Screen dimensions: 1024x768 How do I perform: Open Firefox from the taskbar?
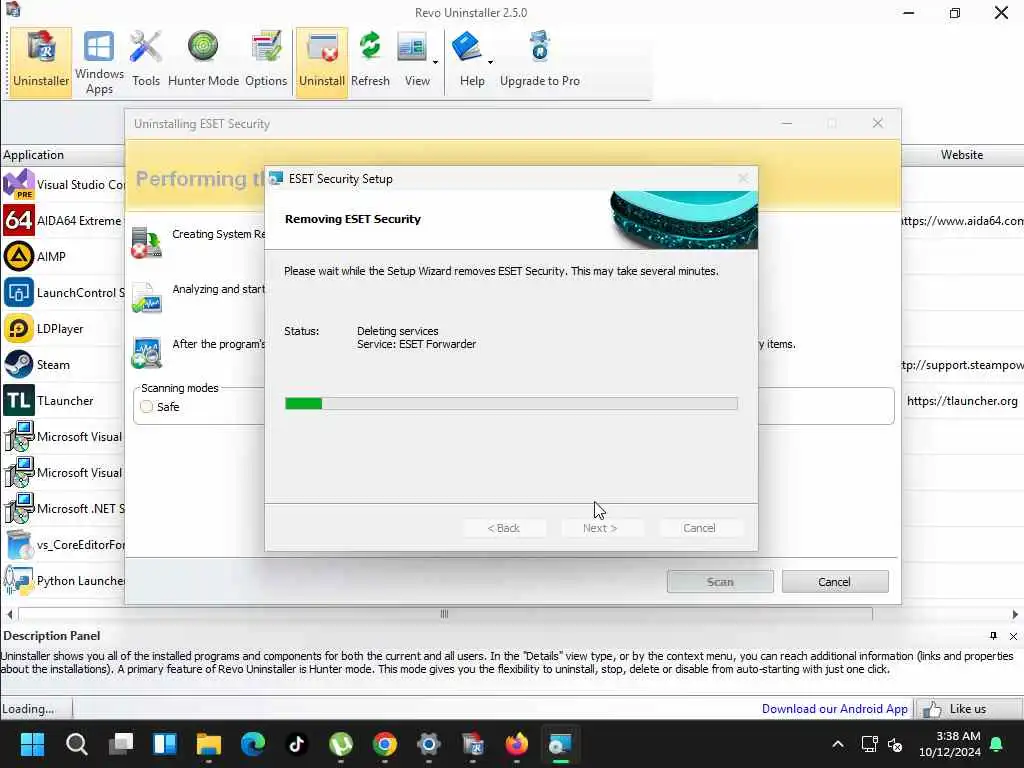tap(517, 744)
